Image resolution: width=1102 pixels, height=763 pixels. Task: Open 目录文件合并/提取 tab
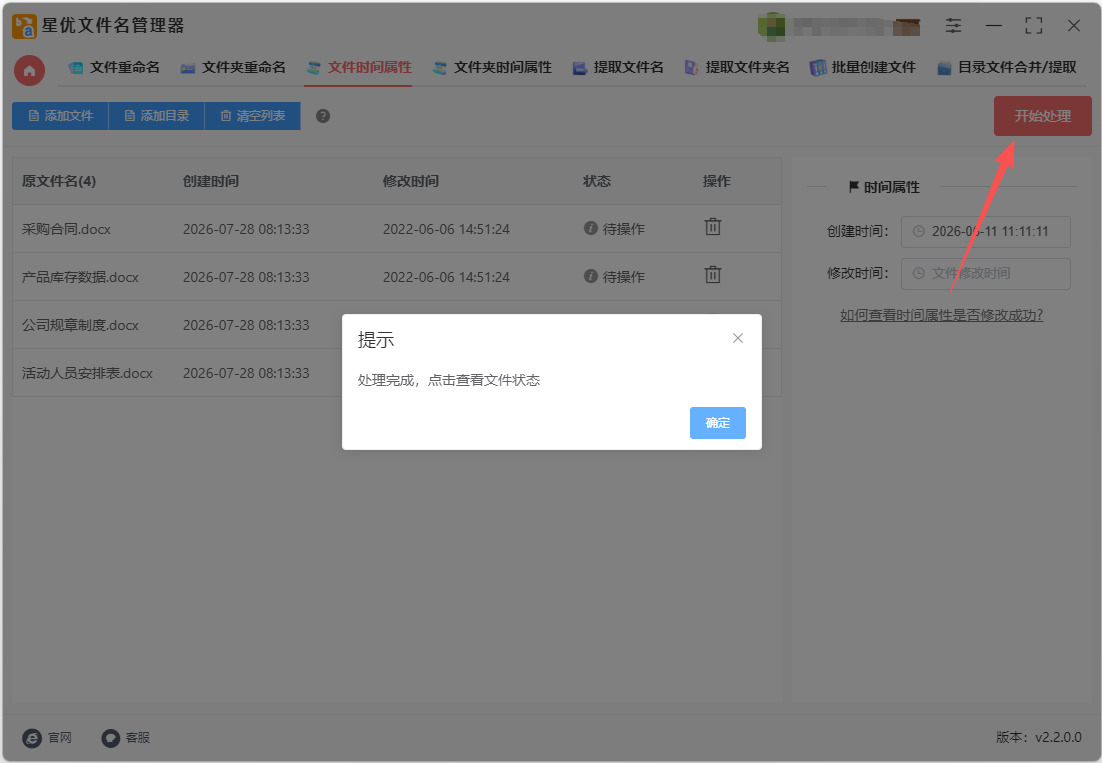point(1007,67)
